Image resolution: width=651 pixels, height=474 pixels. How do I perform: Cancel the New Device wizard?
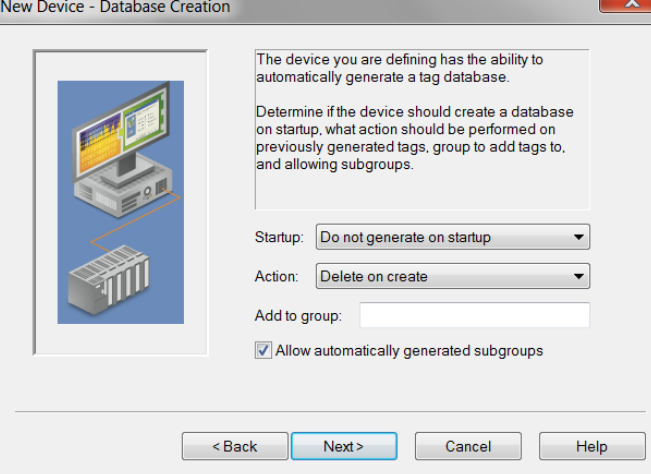point(468,446)
